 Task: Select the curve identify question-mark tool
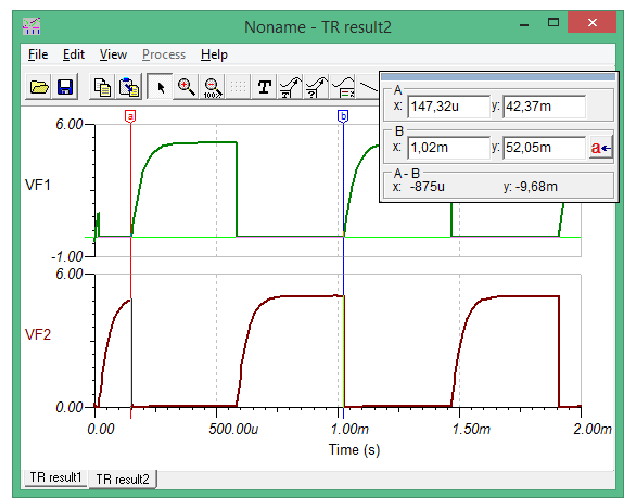pyautogui.click(x=317, y=87)
